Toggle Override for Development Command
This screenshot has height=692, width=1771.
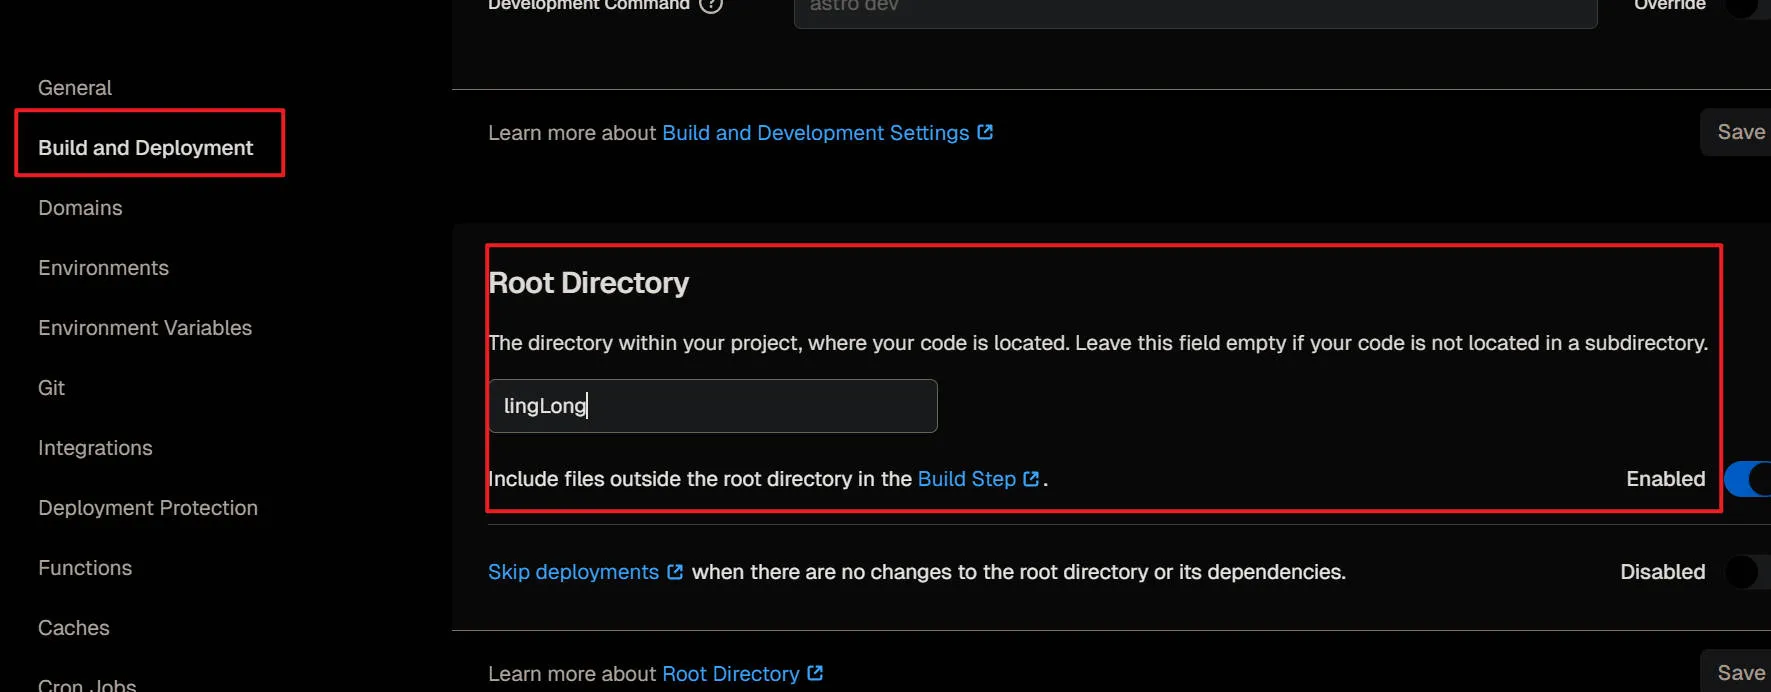(1748, 6)
